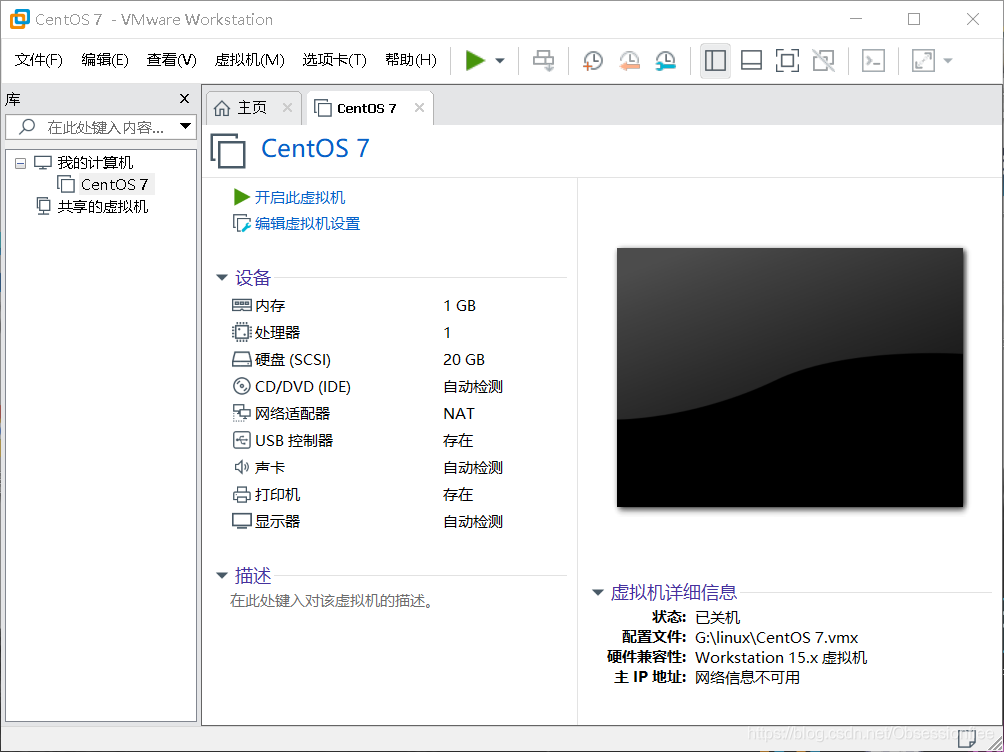Viewport: 1004px width, 752px height.
Task: Close the 库 library panel
Action: click(x=184, y=99)
